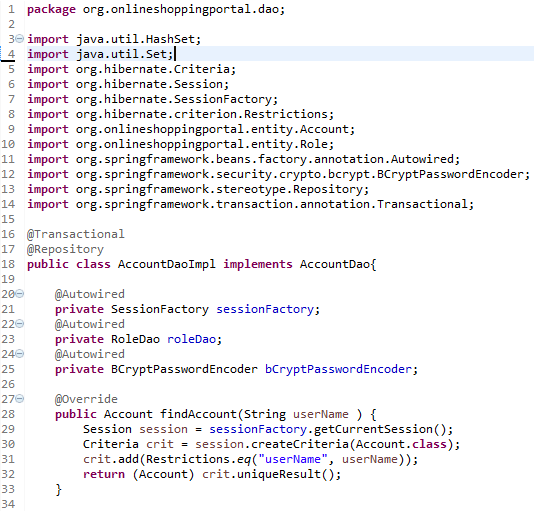Click 'uniqueResult()' call
Screen dimensions: 534x511
click(285, 474)
